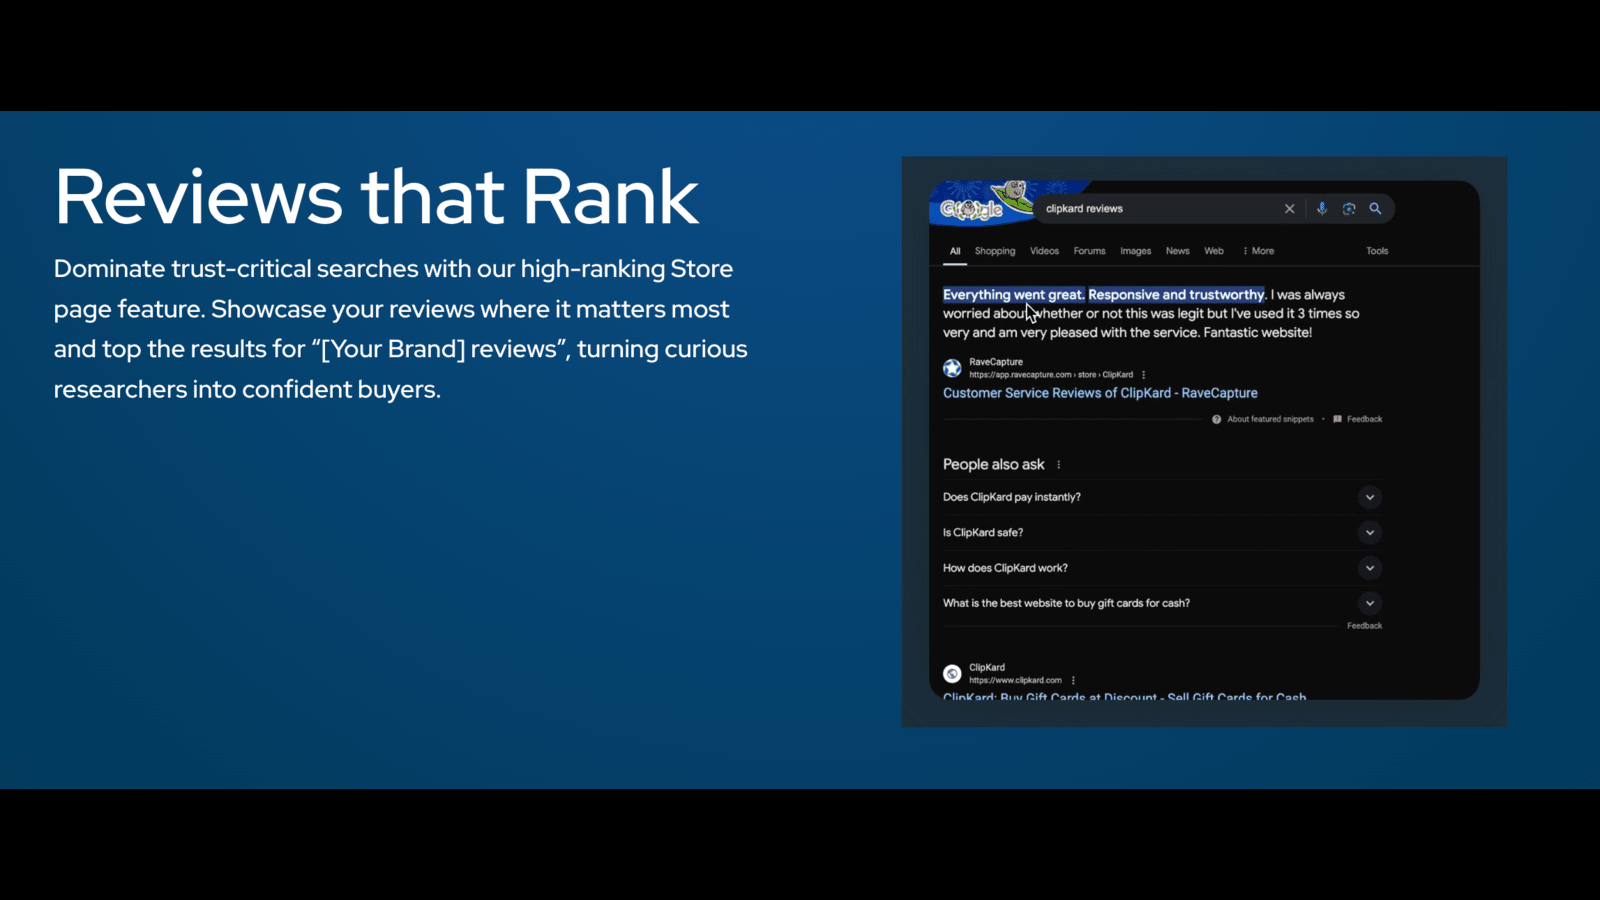
Task: Click the feedback flag icon under the snippet
Action: click(1338, 419)
